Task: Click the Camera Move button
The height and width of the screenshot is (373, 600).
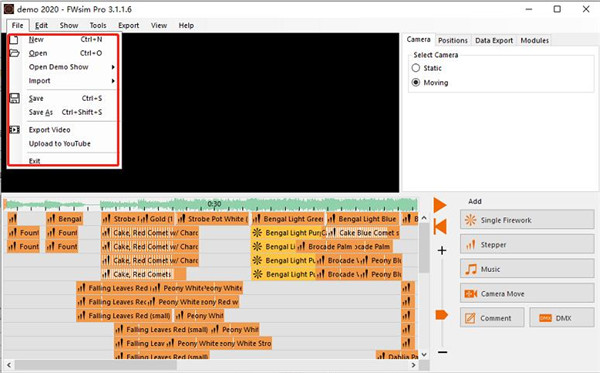Action: click(527, 293)
